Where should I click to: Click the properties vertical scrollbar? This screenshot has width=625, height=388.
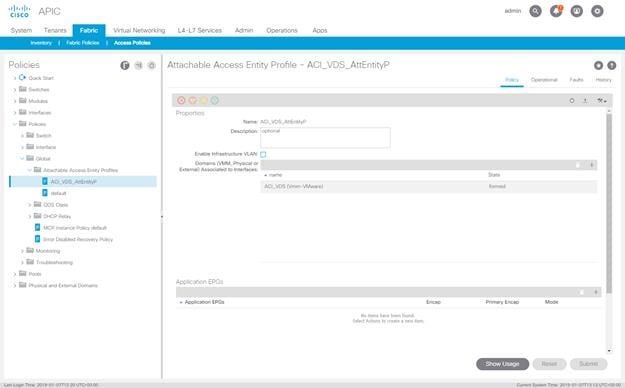coord(609,203)
